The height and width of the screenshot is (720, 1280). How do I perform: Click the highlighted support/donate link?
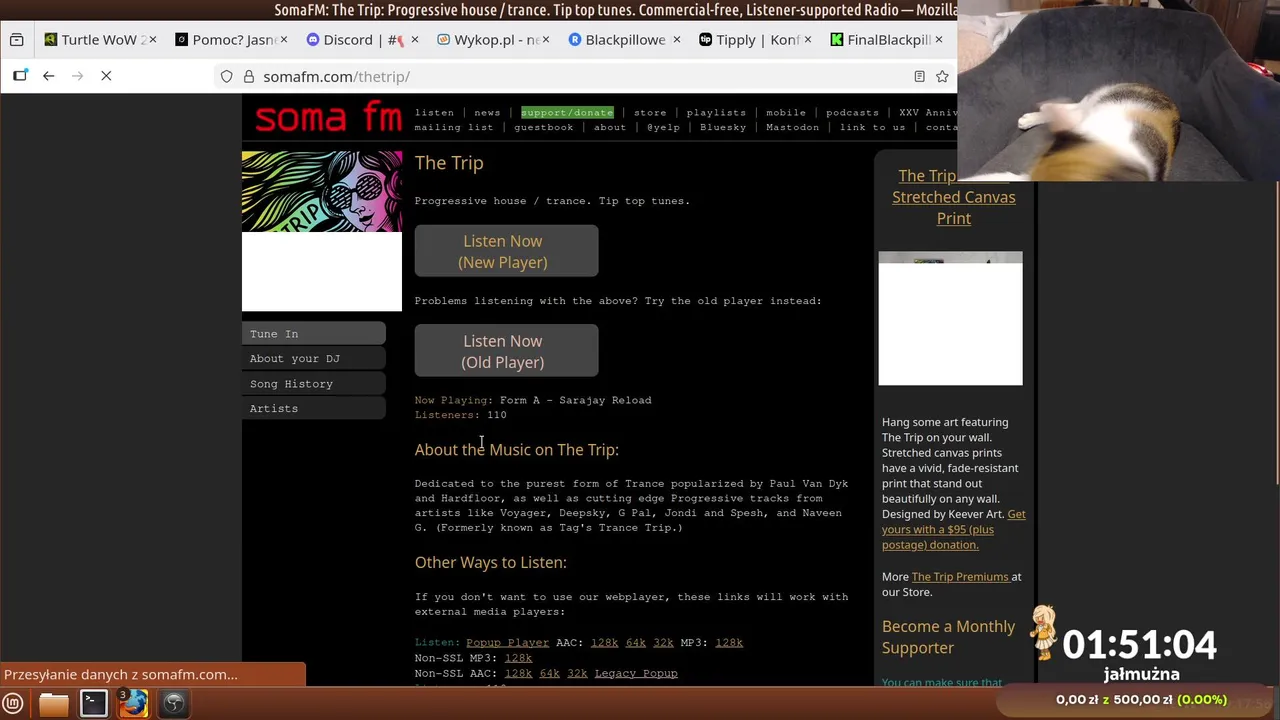click(x=567, y=112)
